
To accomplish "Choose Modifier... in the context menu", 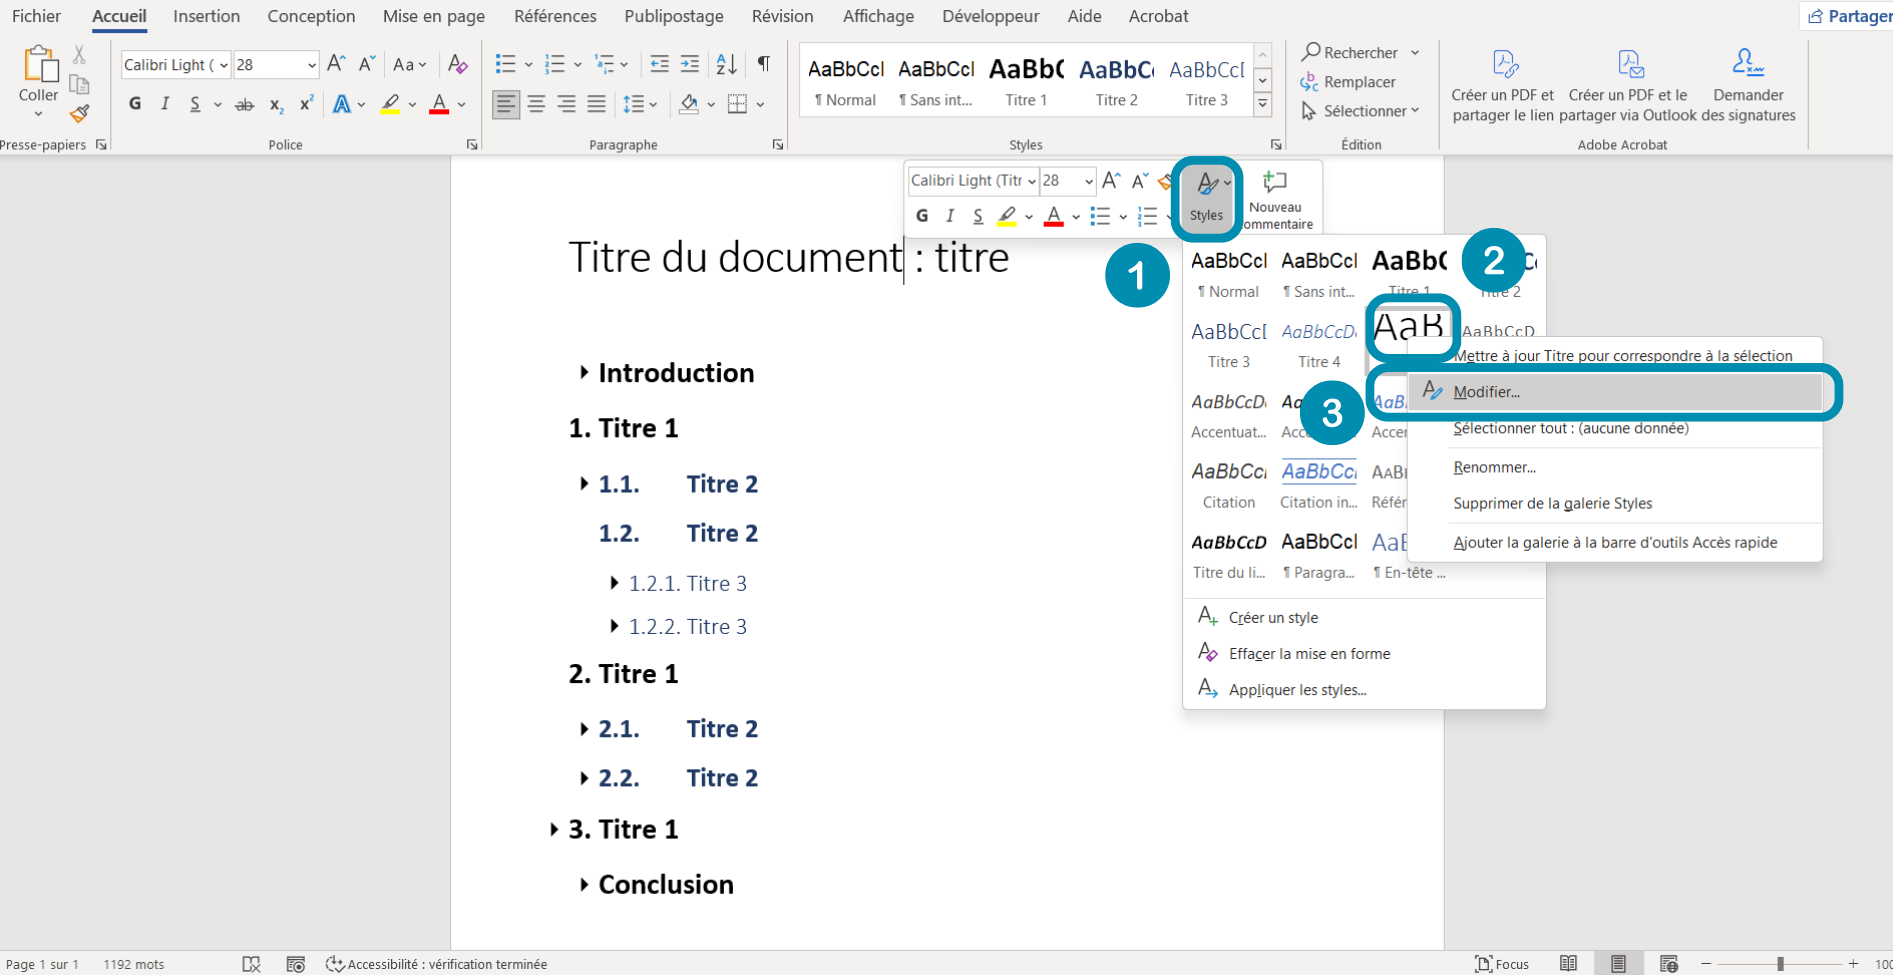I will coord(1486,392).
